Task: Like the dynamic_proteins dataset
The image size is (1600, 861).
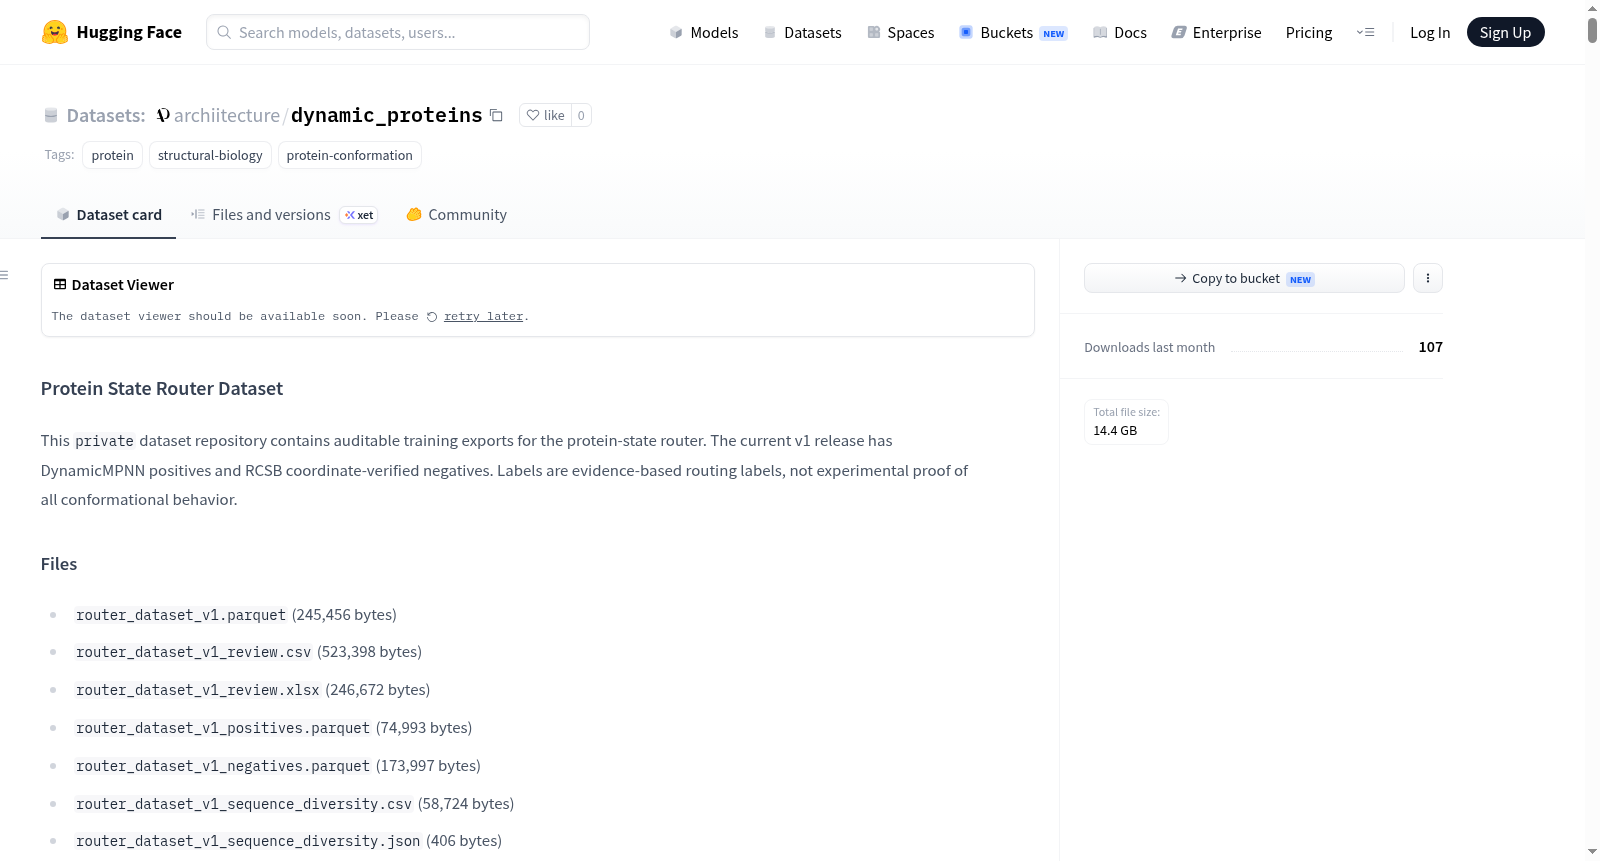Action: pos(546,115)
